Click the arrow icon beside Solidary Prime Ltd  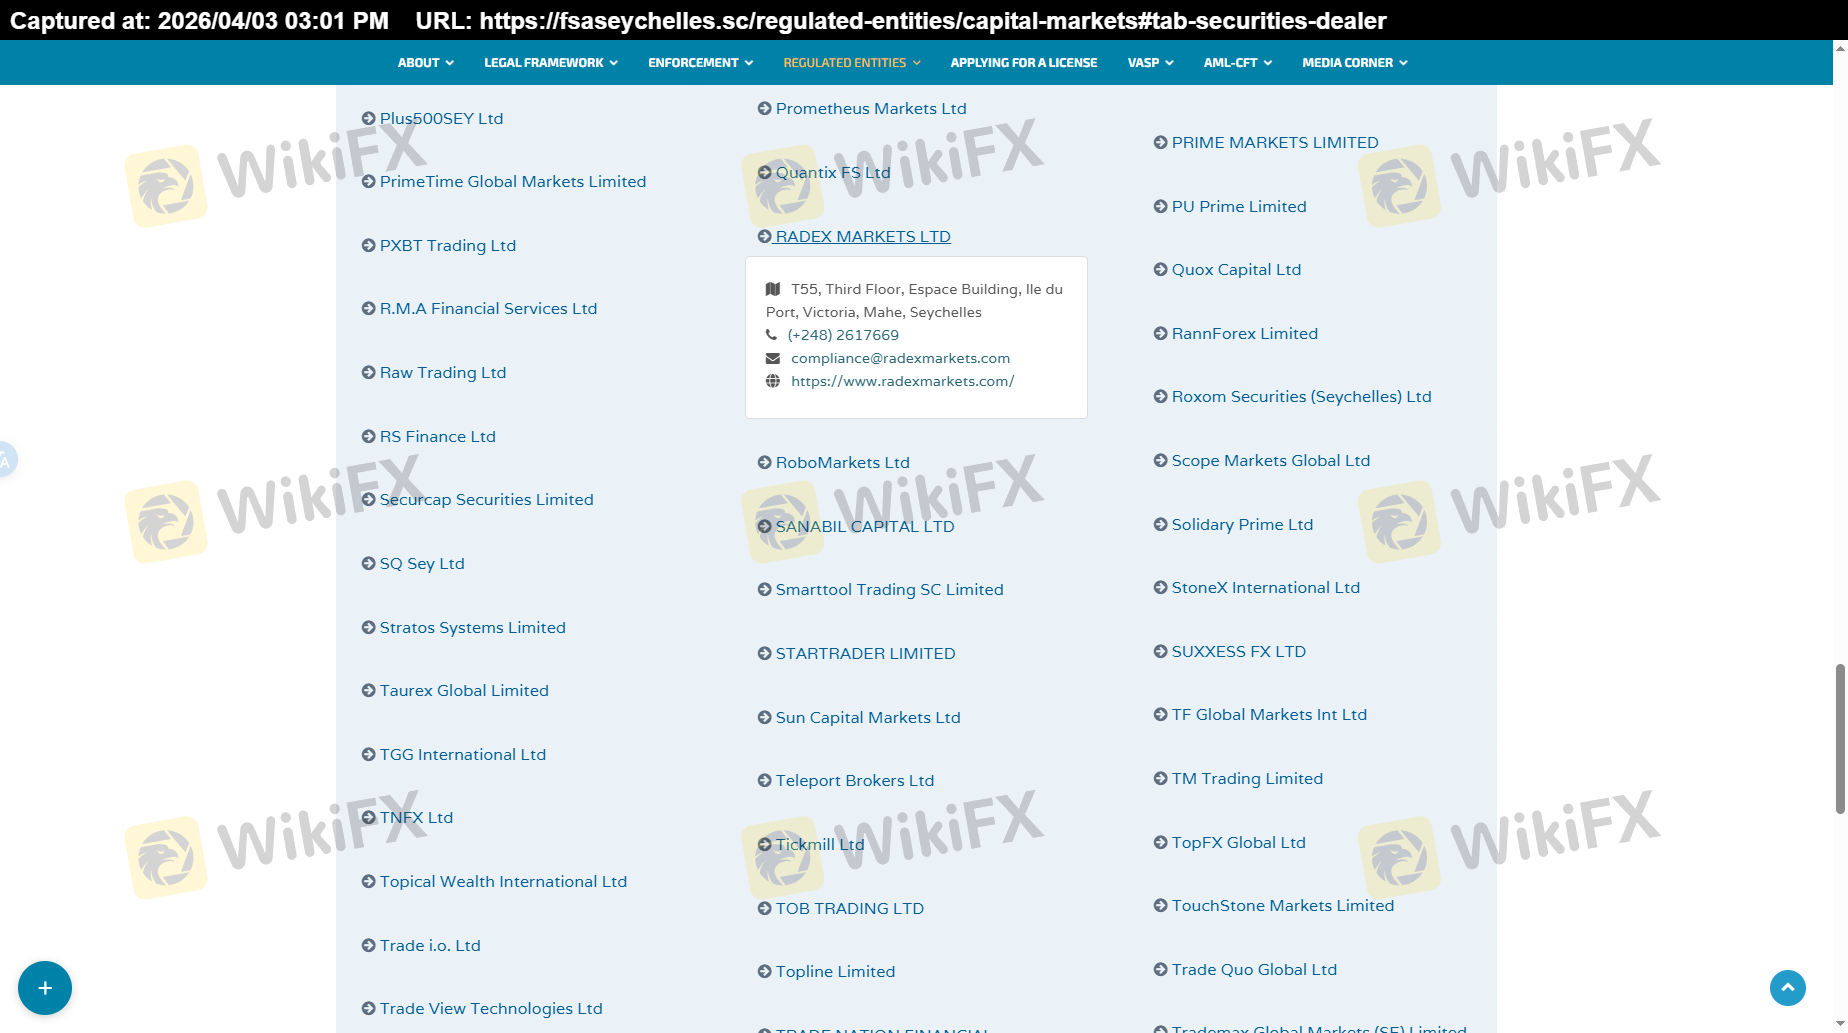[x=1160, y=524]
